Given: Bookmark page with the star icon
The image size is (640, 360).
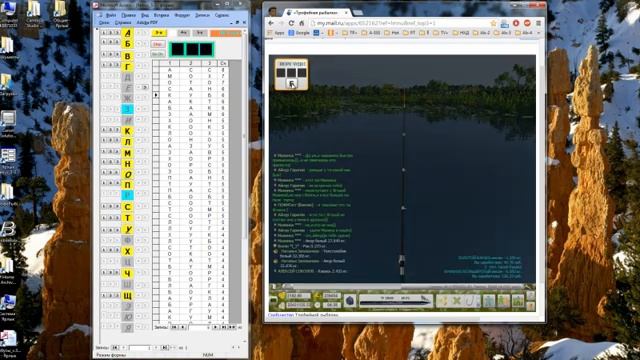Looking at the screenshot, I should click(493, 23).
